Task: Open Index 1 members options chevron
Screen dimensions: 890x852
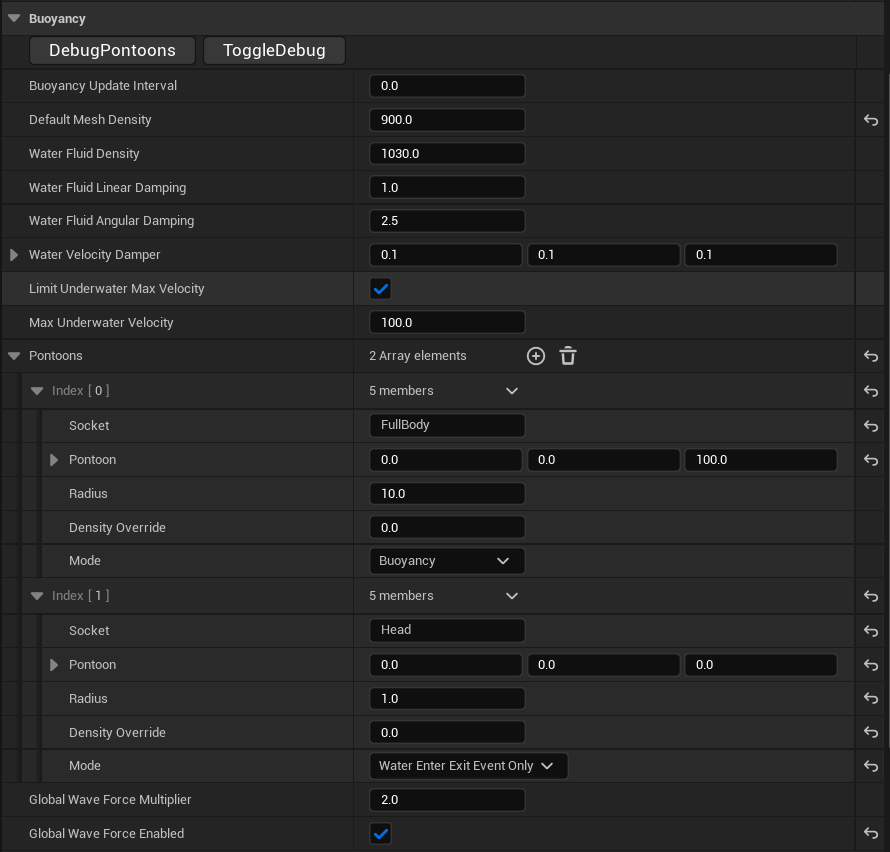Action: pos(512,596)
